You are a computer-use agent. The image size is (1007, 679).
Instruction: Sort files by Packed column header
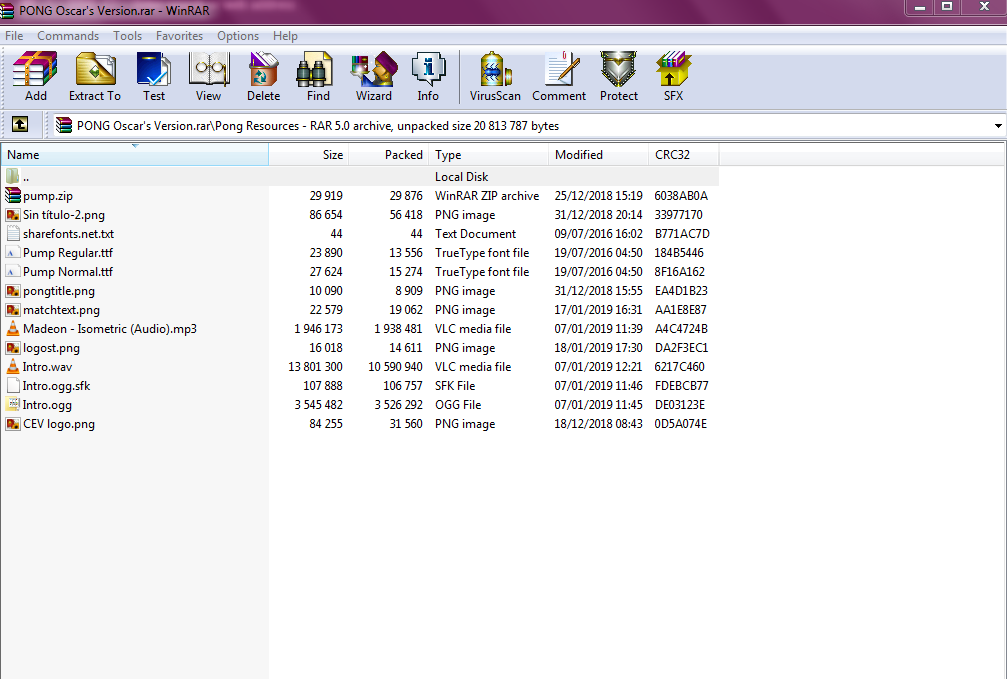pos(389,155)
